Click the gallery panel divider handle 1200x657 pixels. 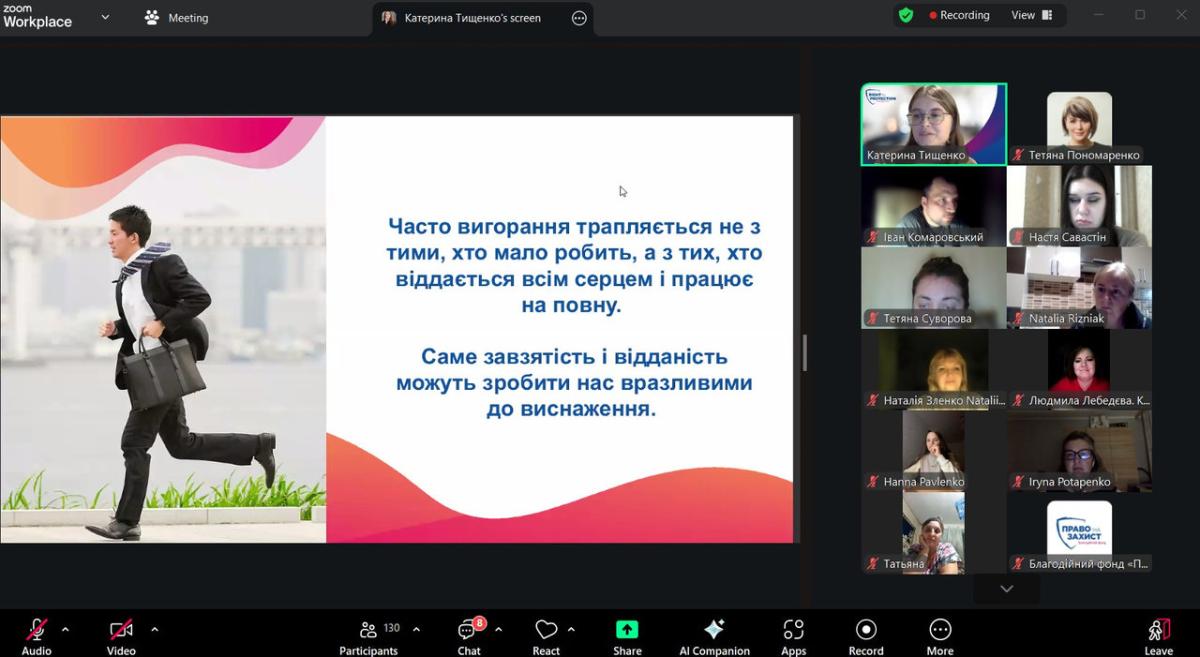point(804,353)
